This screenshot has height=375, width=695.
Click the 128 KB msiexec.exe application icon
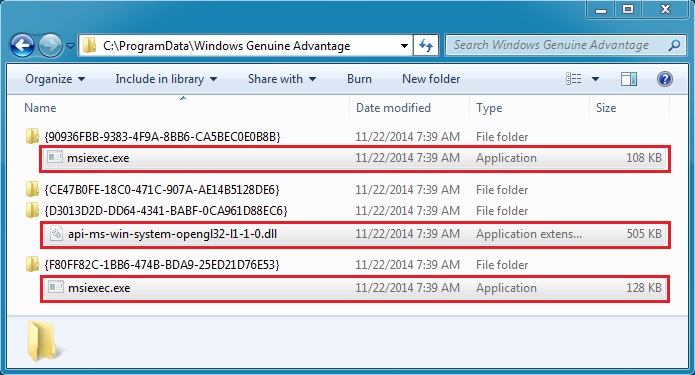[56, 287]
